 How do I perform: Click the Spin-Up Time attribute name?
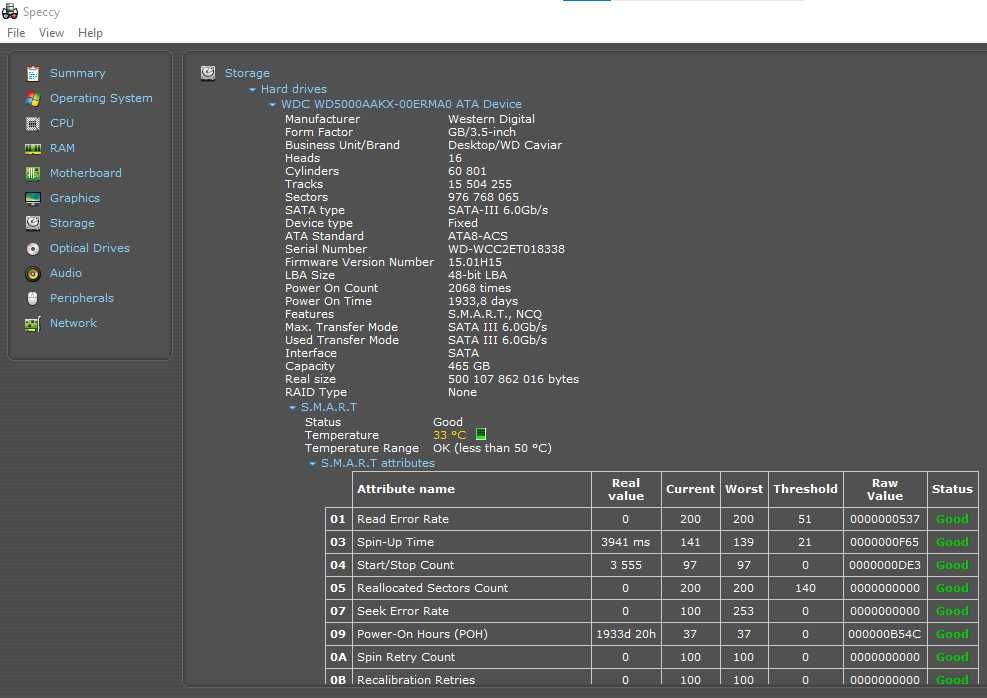click(395, 542)
